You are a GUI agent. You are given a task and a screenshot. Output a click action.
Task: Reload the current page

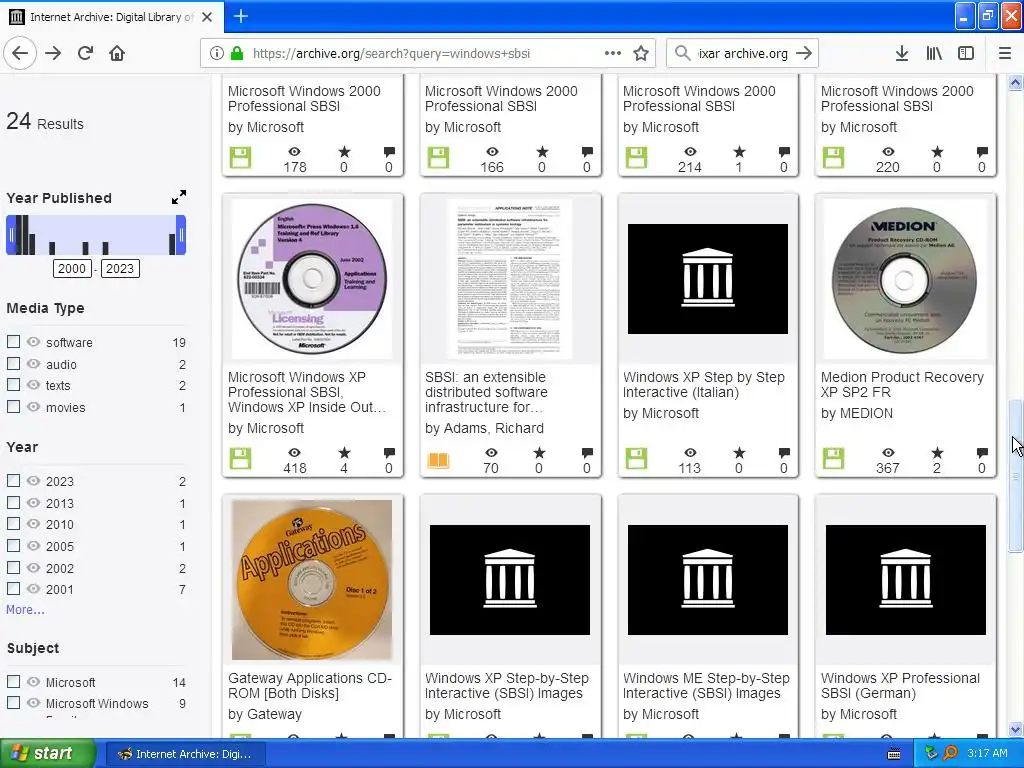tap(86, 53)
